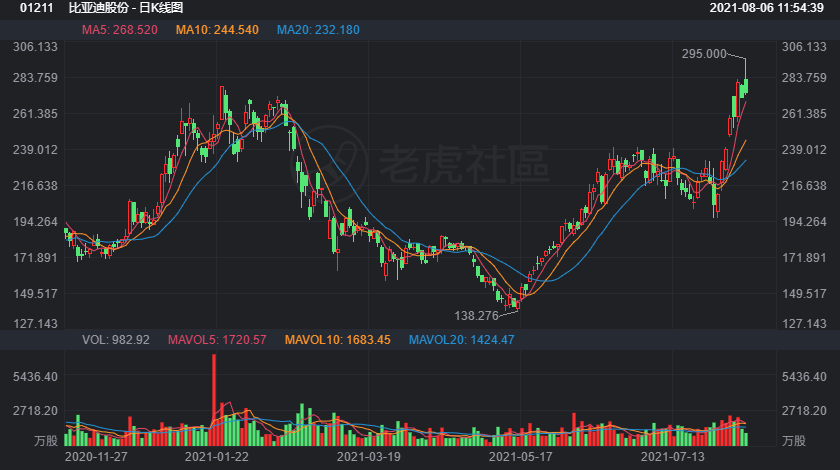Image resolution: width=840 pixels, height=470 pixels.
Task: Click the 2021-03-19 date axis label
Action: click(x=369, y=457)
